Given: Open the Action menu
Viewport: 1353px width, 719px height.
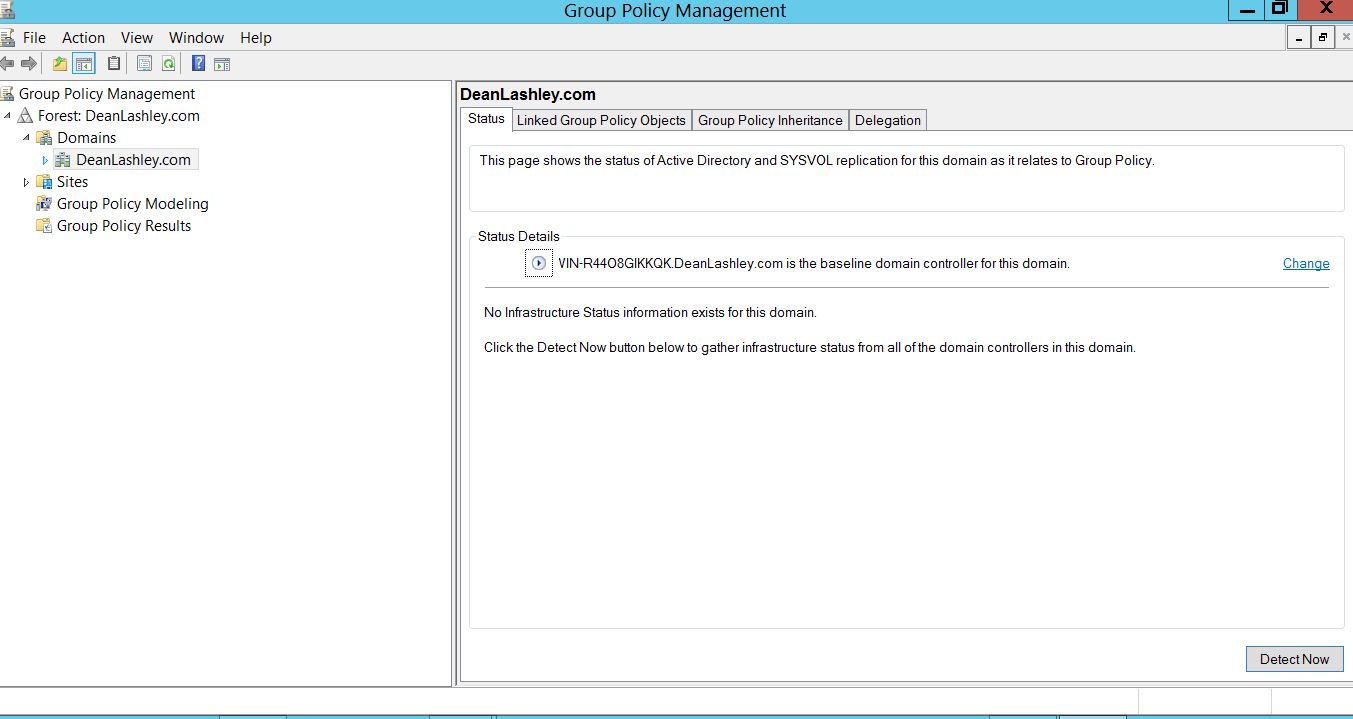Looking at the screenshot, I should 83,38.
